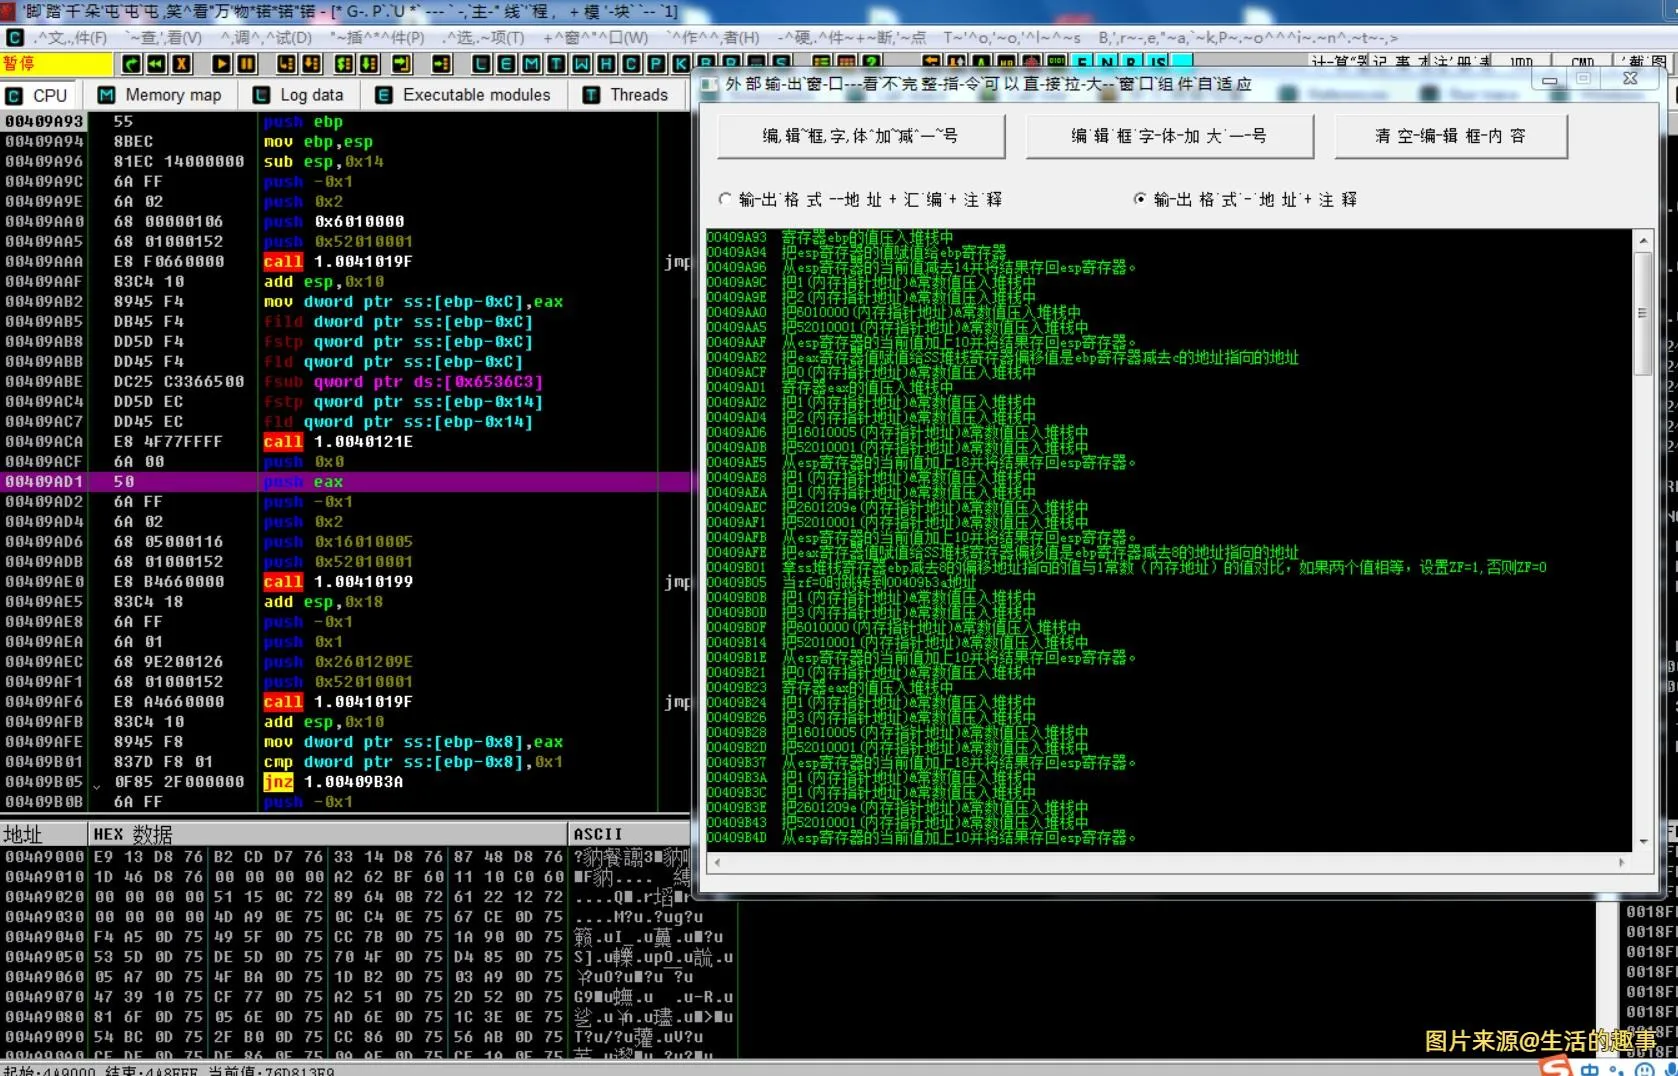Open Handles window with H toolbar icon

point(606,64)
